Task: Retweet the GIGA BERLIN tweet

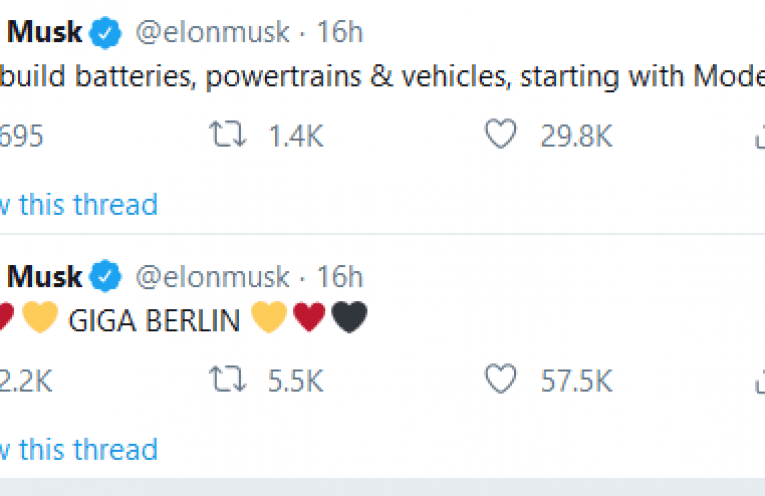Action: tap(228, 379)
